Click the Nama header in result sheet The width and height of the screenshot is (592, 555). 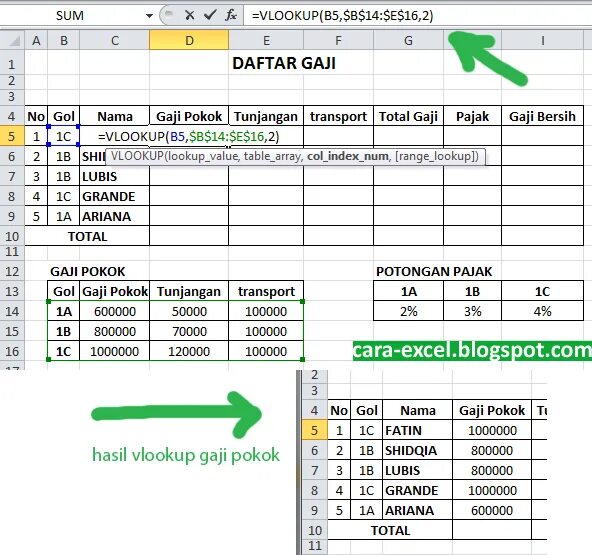point(418,410)
